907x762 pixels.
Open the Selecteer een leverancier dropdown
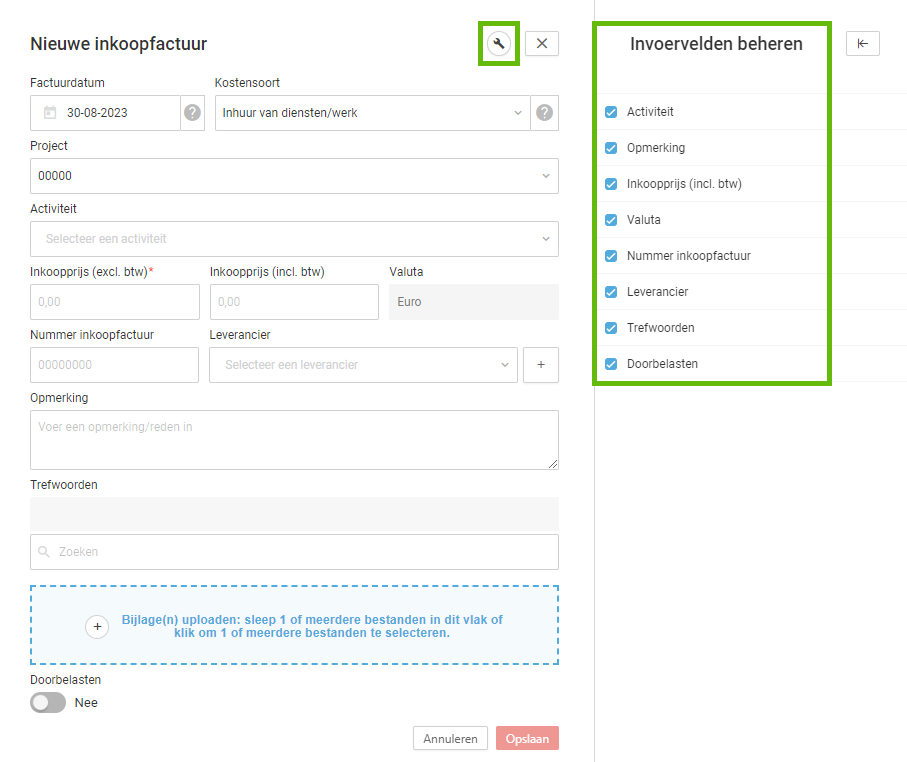point(363,365)
